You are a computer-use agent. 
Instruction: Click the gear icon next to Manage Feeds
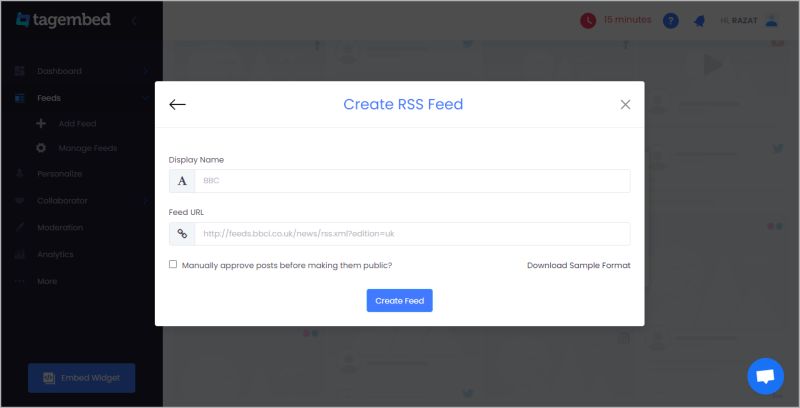(41, 148)
